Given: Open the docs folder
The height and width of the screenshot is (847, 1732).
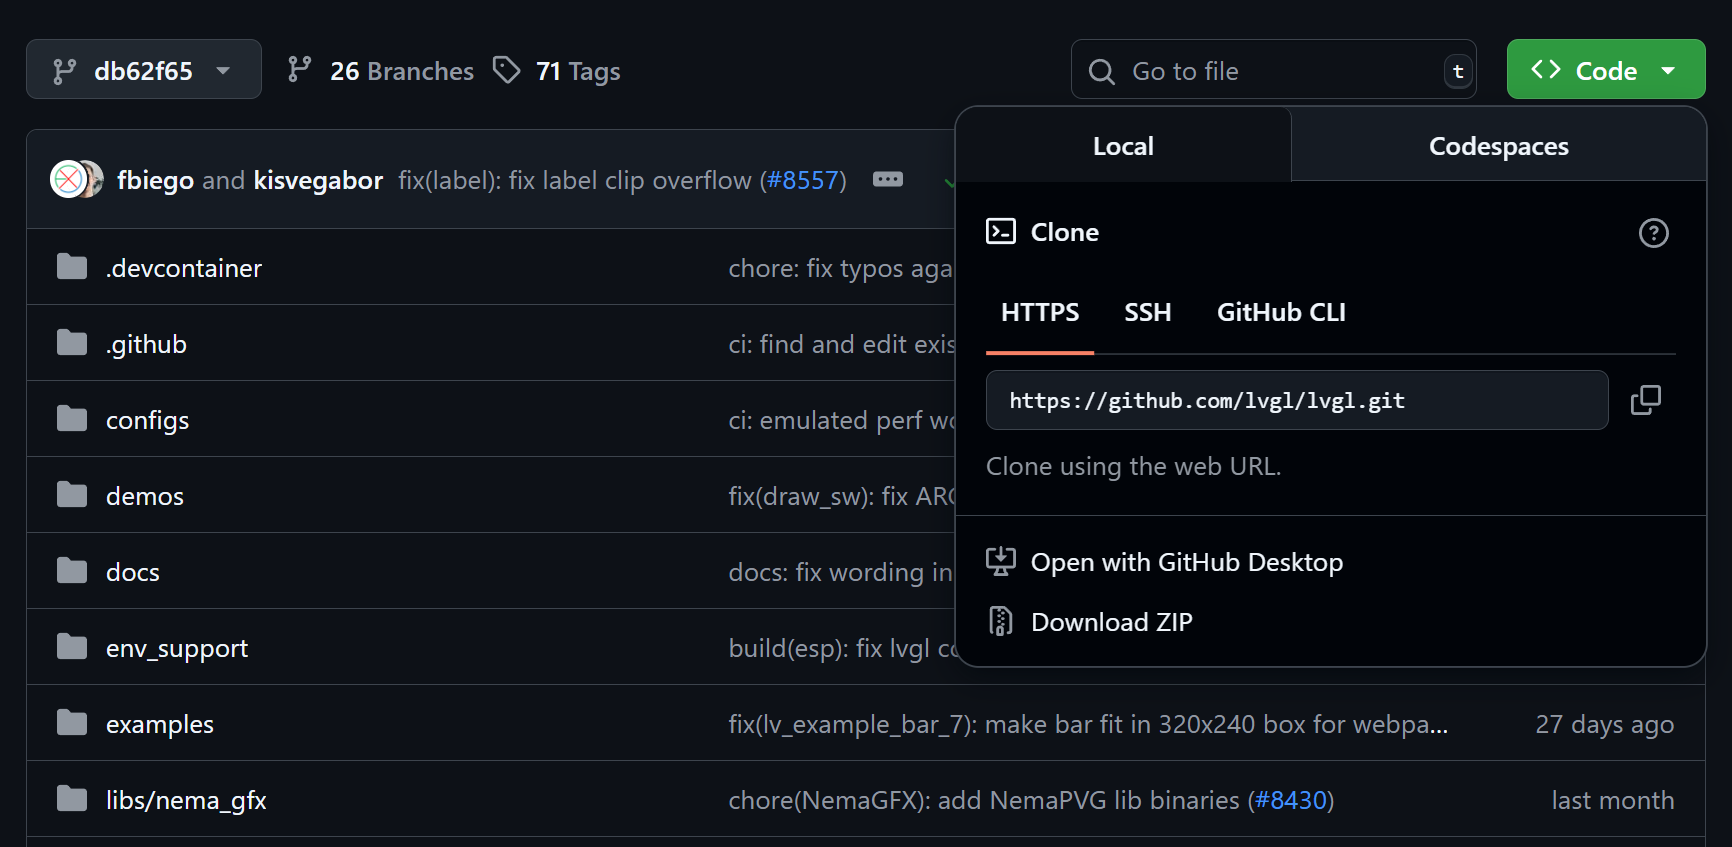Looking at the screenshot, I should coord(133,572).
